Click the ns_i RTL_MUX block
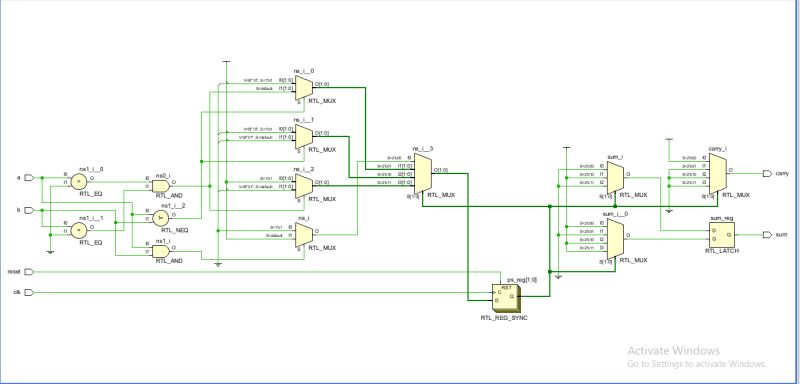The height and width of the screenshot is (384, 800). pos(304,235)
